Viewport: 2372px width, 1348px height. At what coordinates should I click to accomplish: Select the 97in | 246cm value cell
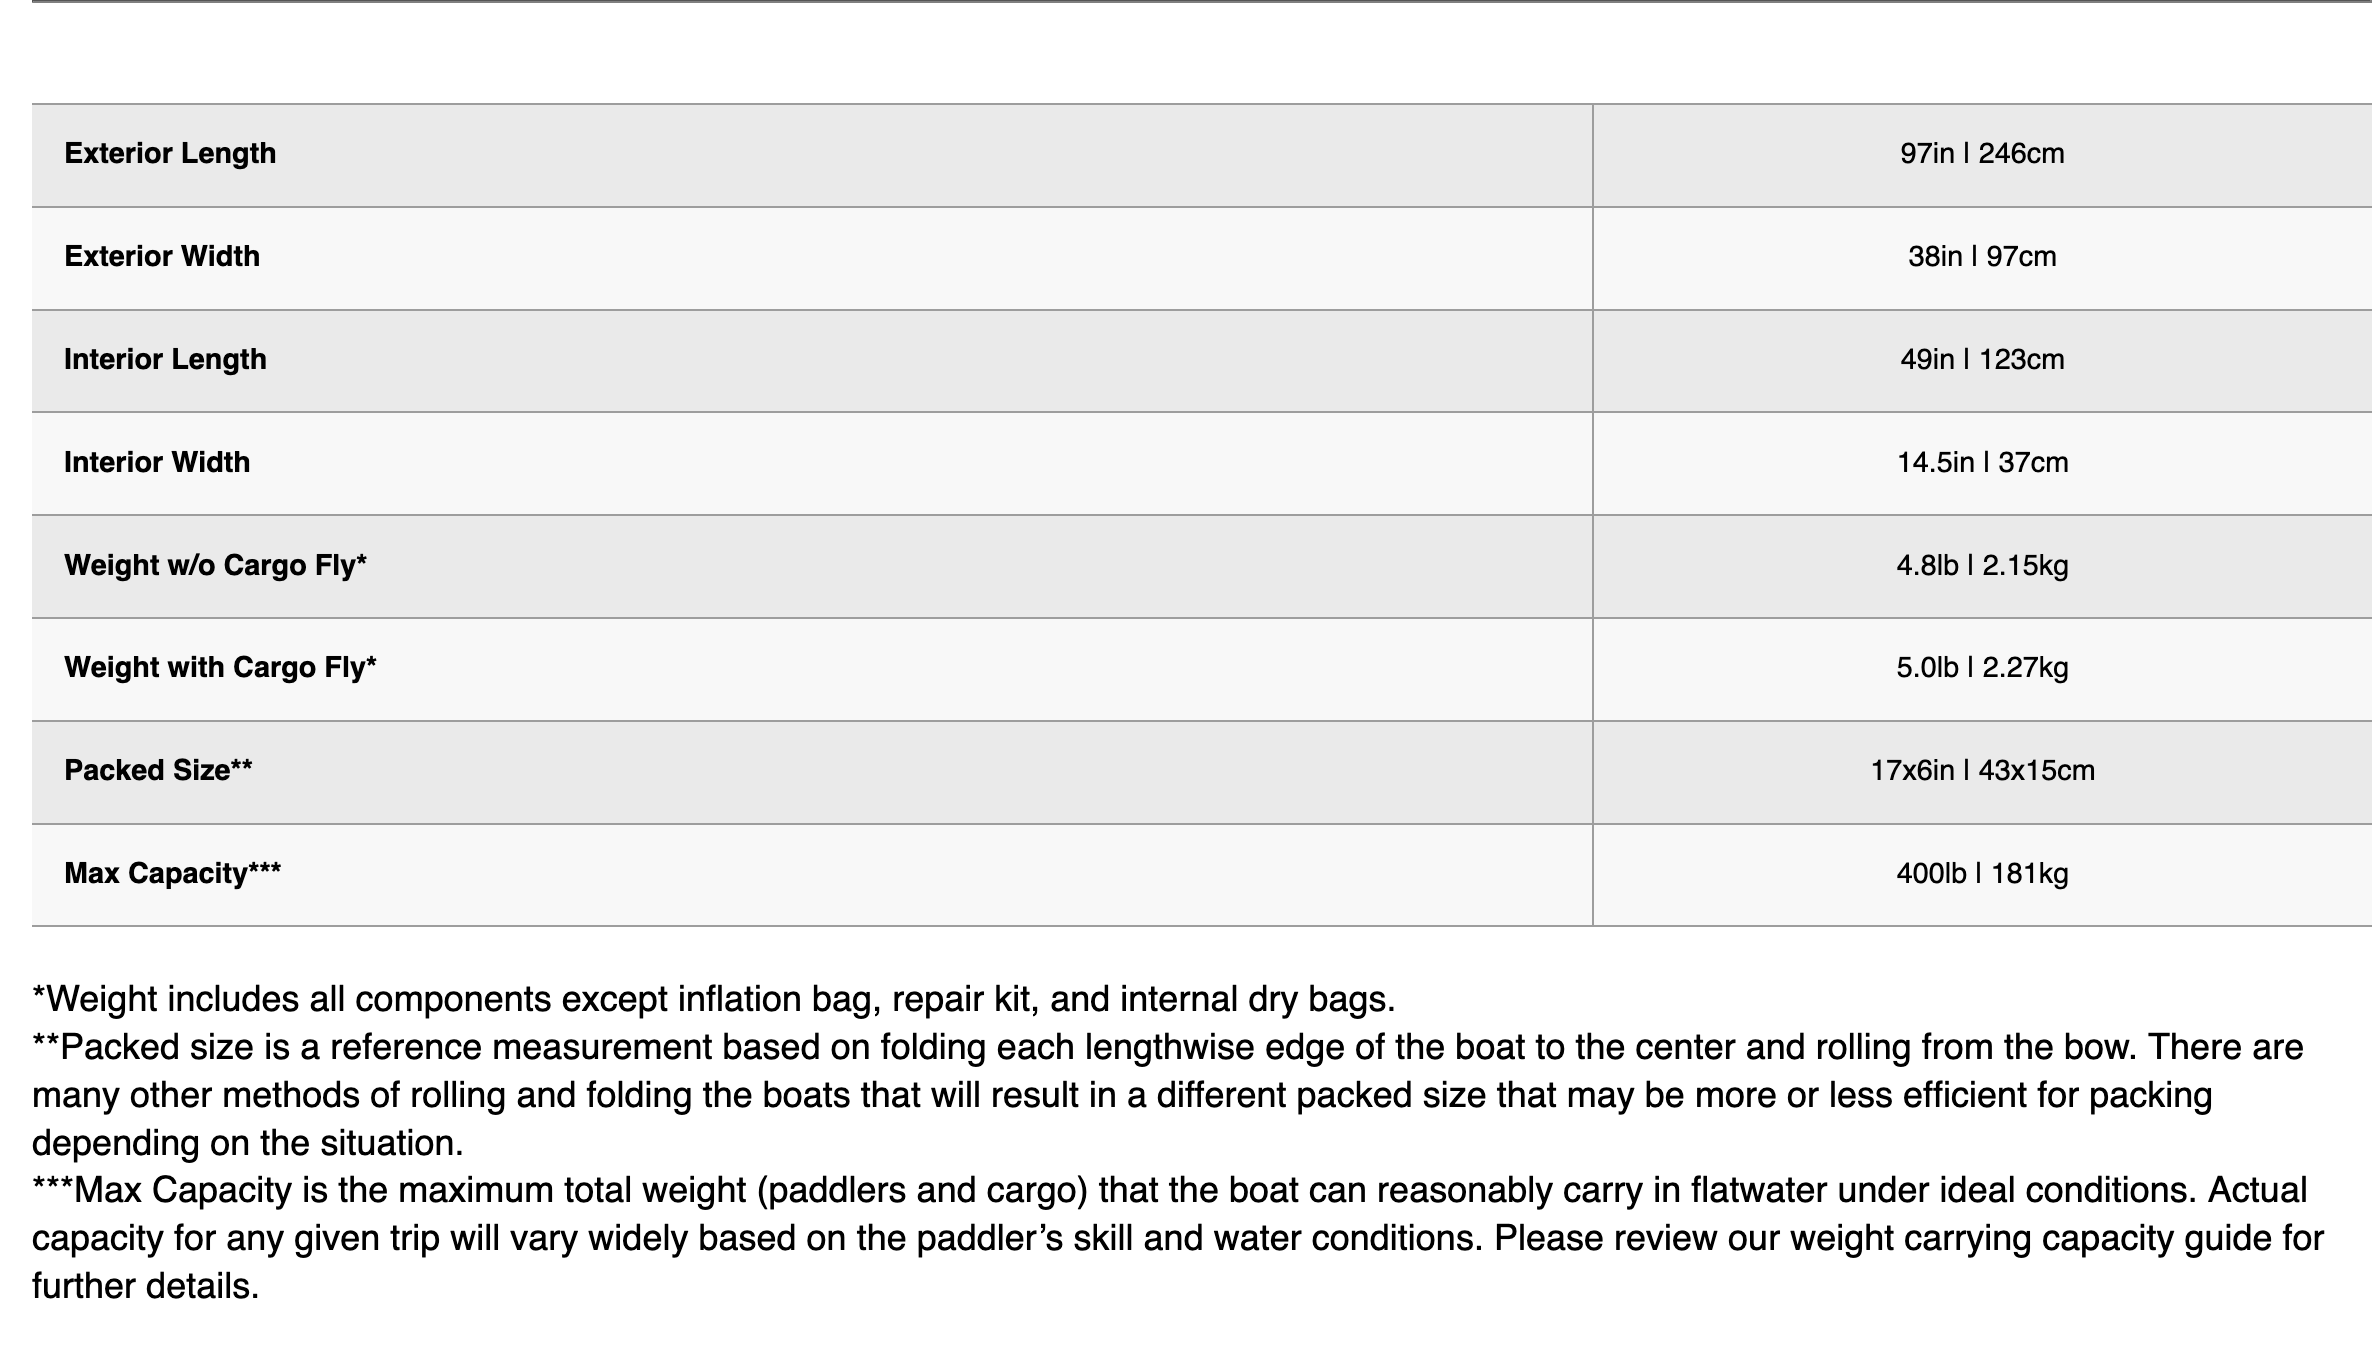pos(1982,154)
